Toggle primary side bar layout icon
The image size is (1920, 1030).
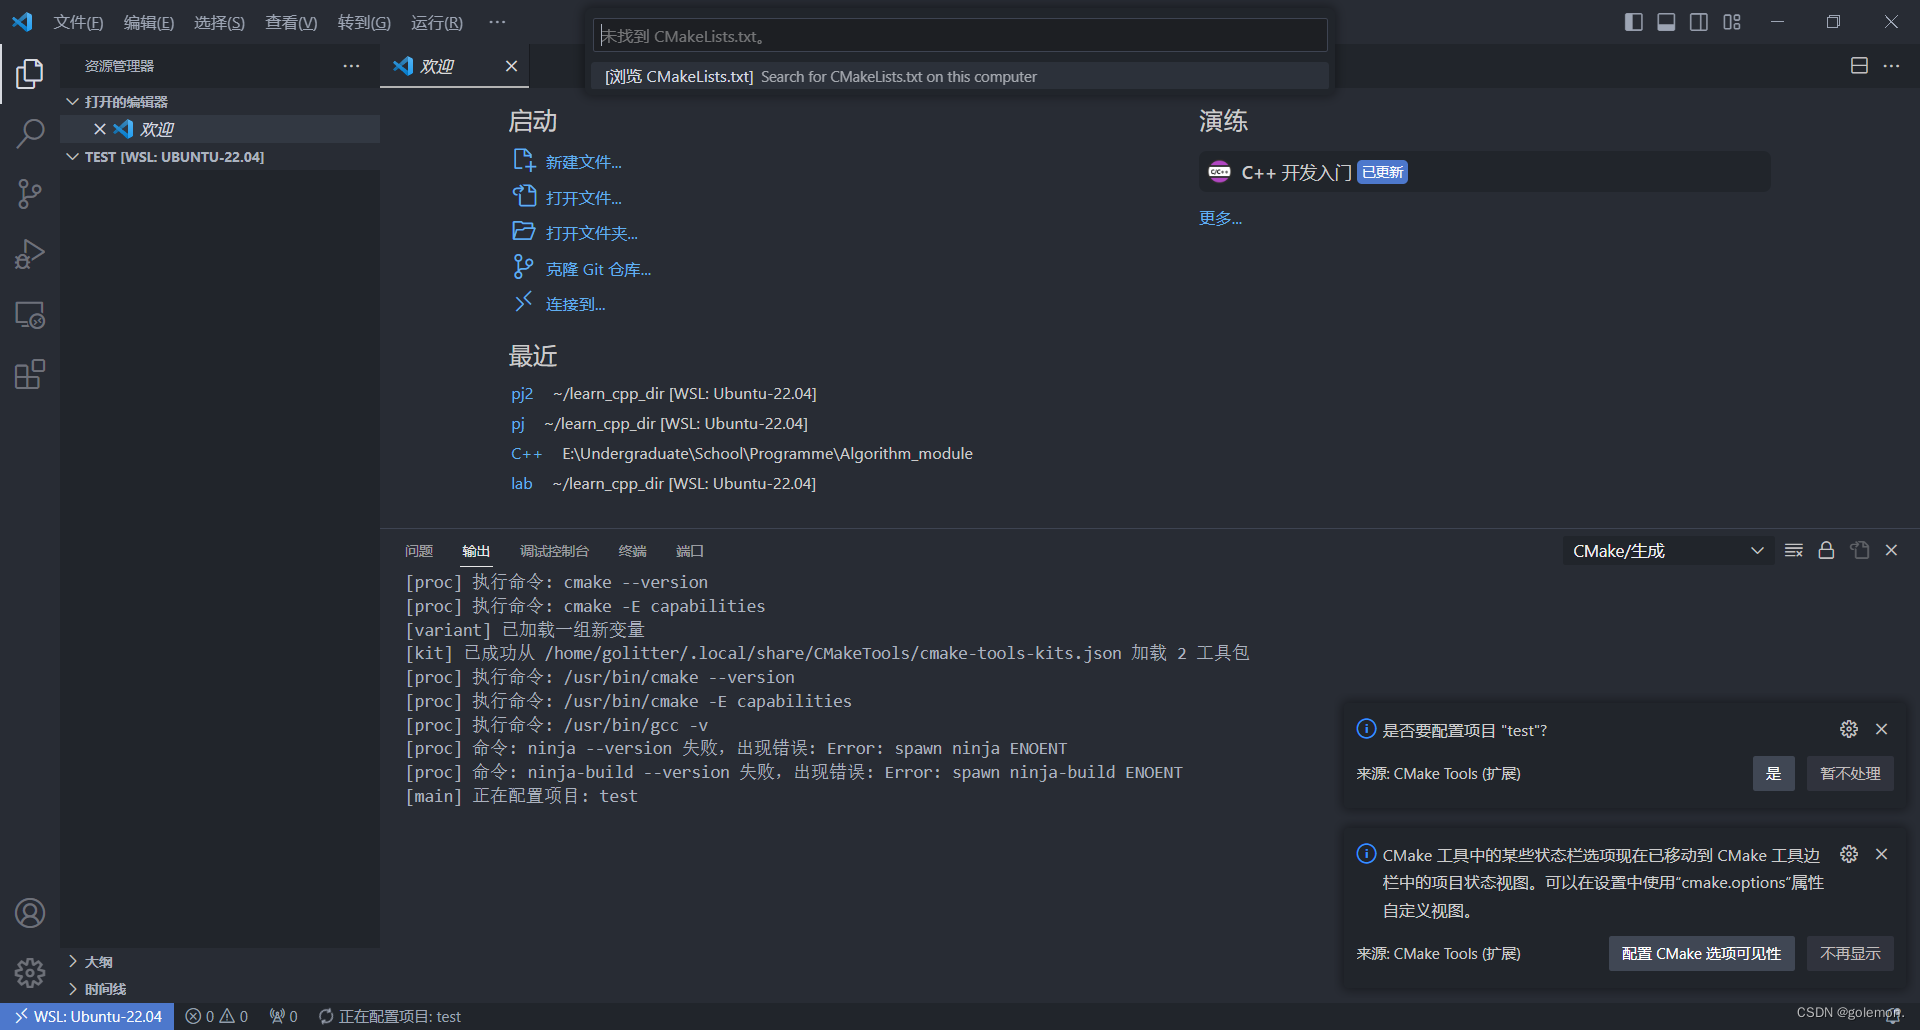click(x=1634, y=22)
